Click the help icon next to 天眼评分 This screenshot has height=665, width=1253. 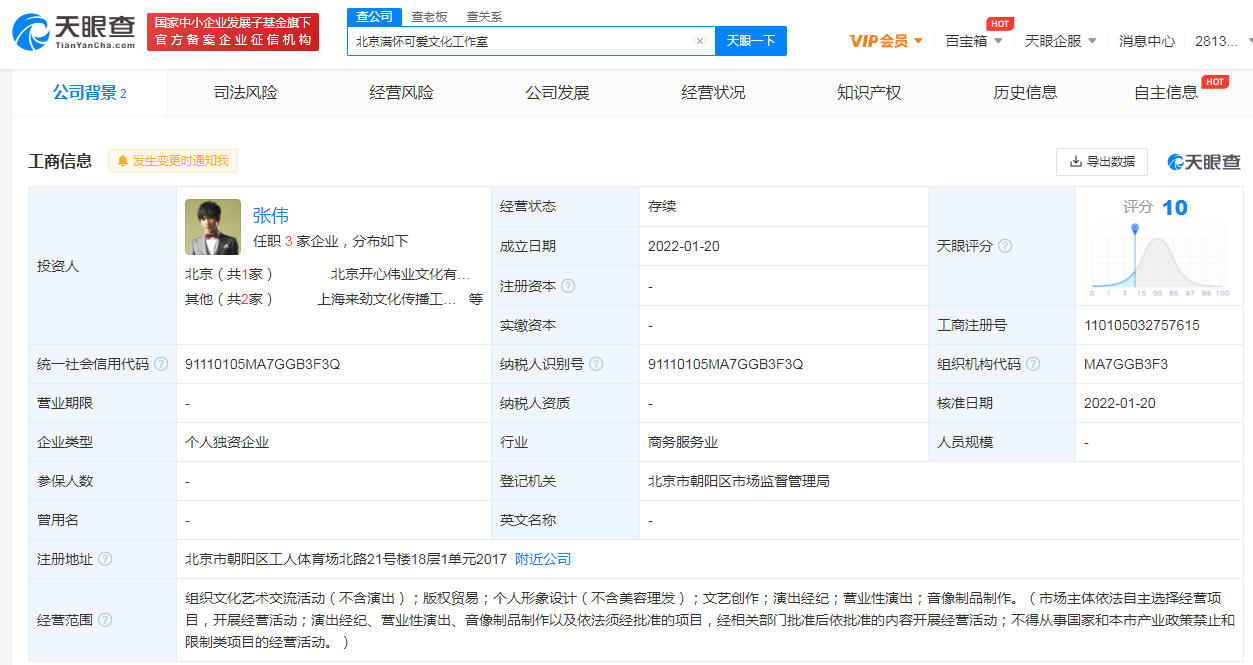coord(1005,246)
